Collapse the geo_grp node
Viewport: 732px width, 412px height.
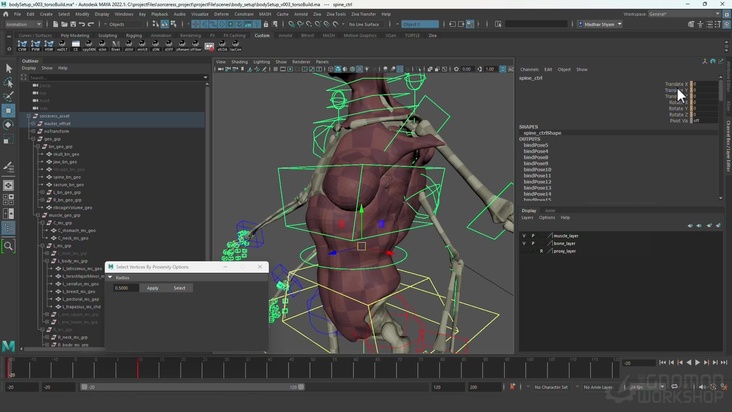(33, 139)
